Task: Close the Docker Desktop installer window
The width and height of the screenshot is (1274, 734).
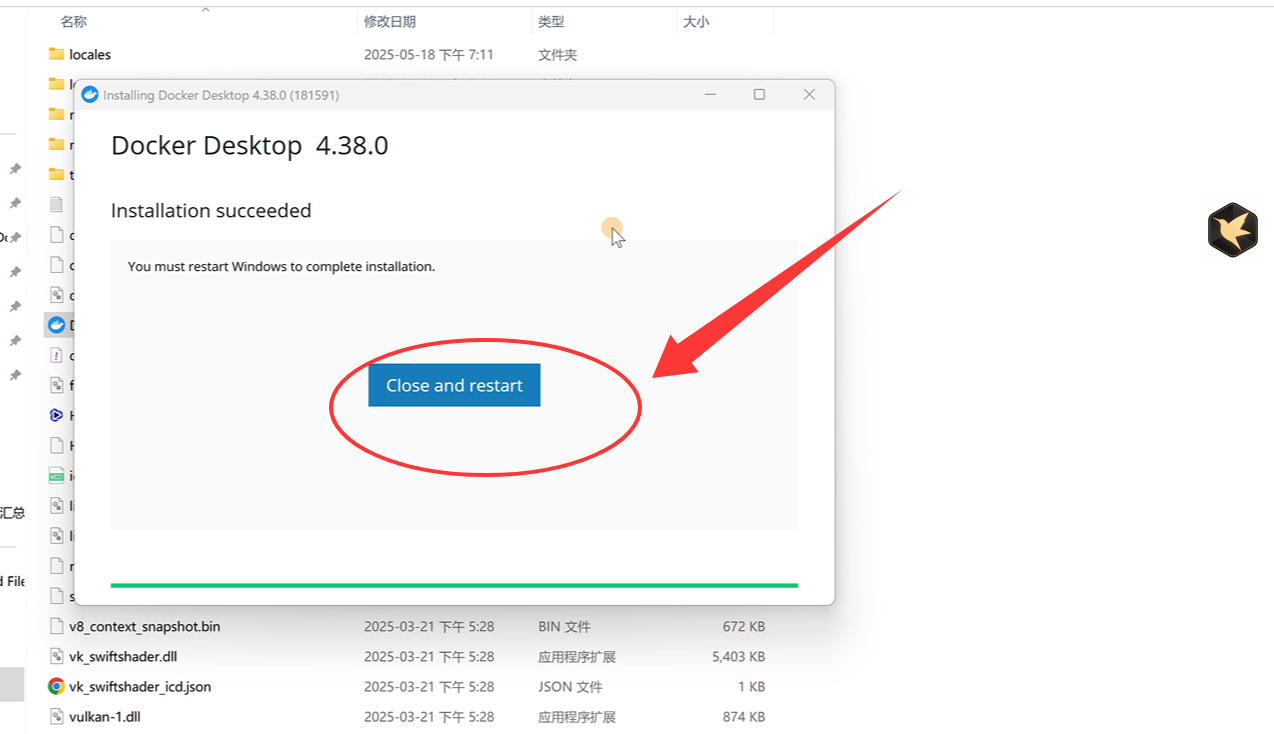Action: pyautogui.click(x=809, y=94)
